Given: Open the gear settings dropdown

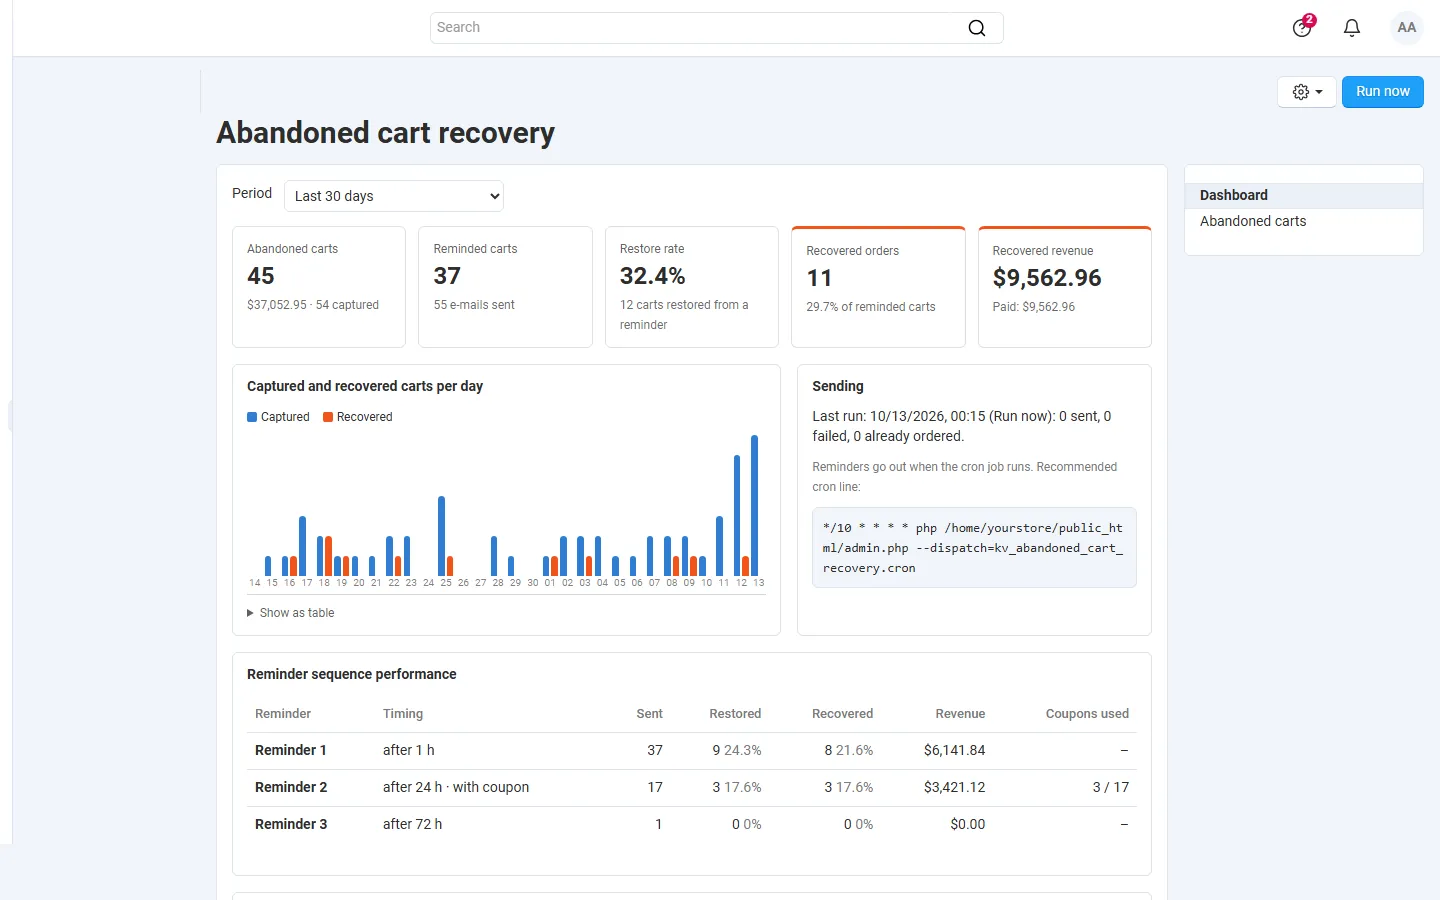Looking at the screenshot, I should (x=1307, y=92).
